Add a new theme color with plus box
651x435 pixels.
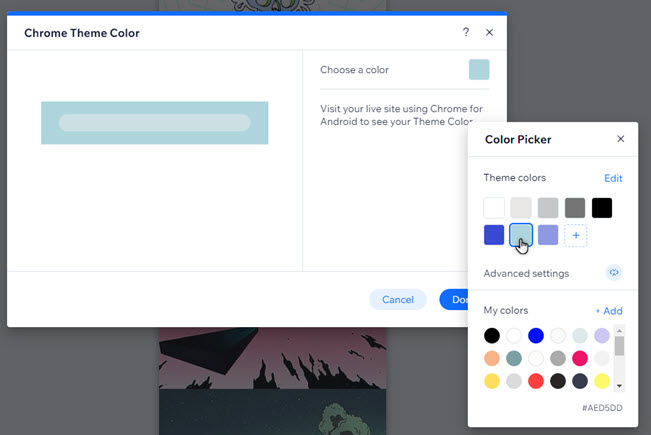575,235
